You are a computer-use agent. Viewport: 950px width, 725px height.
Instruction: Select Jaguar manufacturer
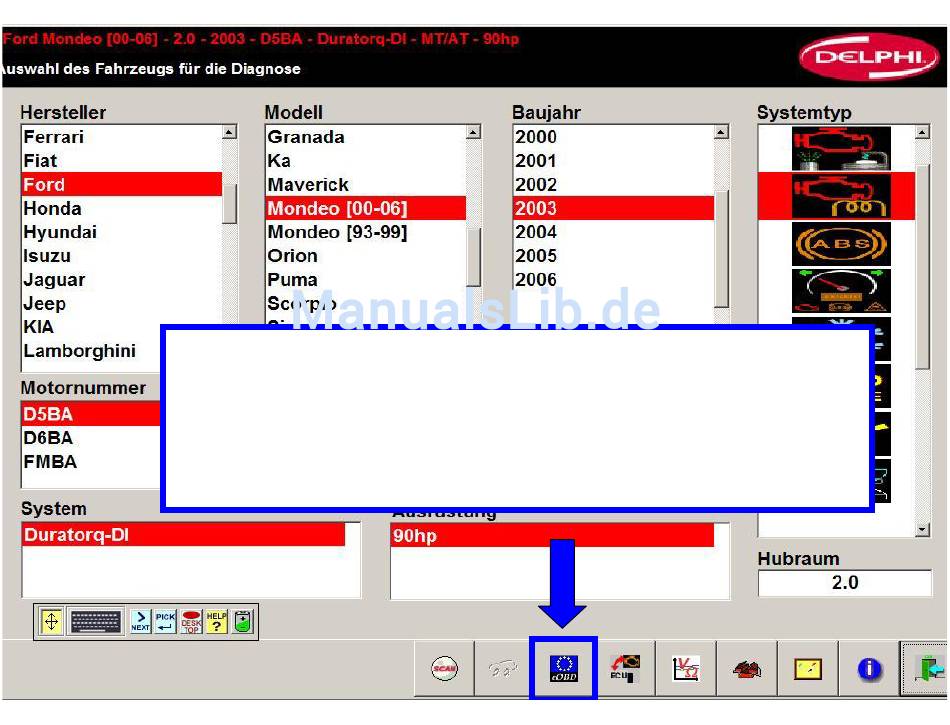tap(122, 279)
